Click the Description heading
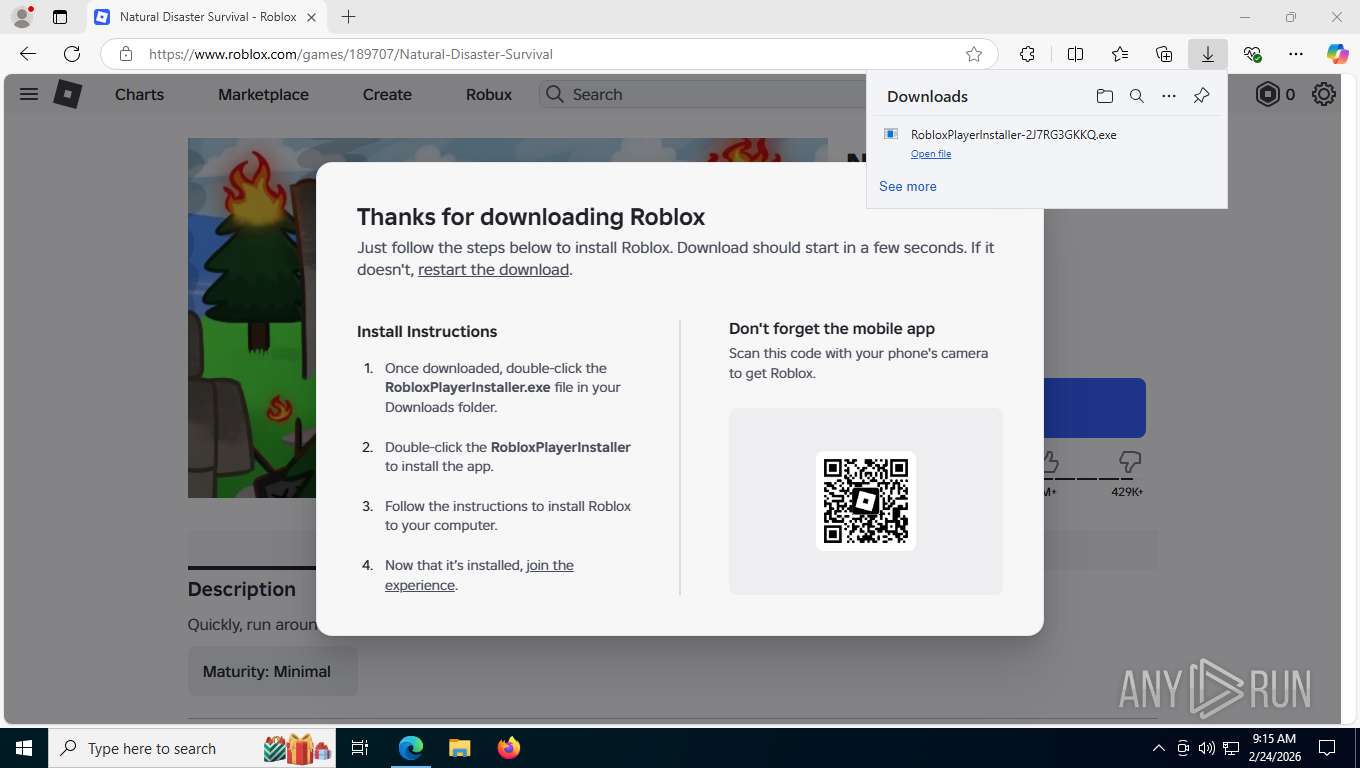This screenshot has height=768, width=1360. point(242,589)
